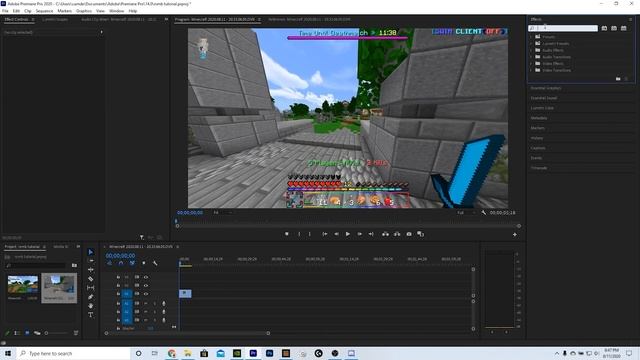Open the Clip menu

(x=28, y=11)
